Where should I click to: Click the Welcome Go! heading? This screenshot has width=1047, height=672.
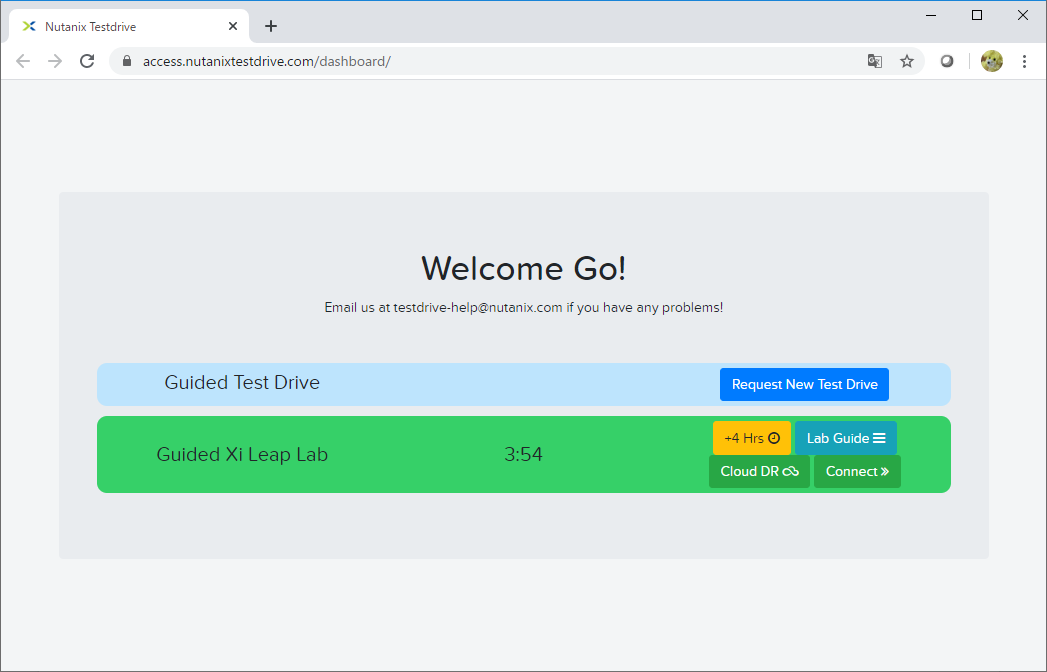pos(524,269)
